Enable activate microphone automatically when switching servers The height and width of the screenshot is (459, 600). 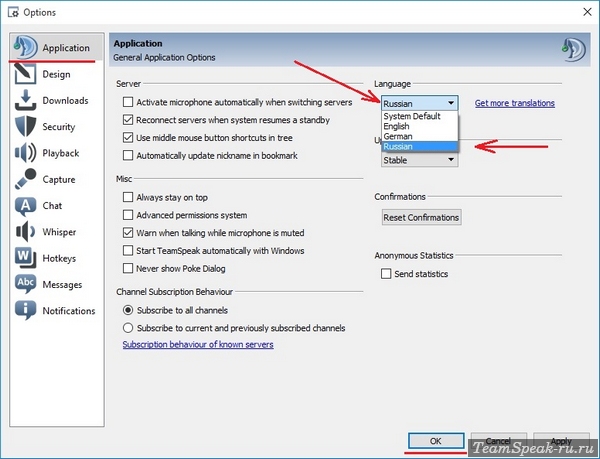coord(128,102)
